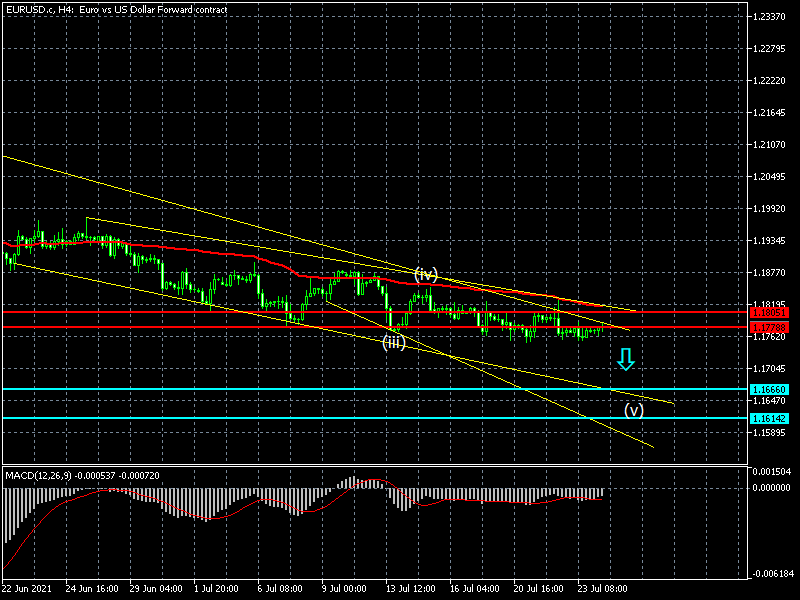Click the cyan 1.16660 price tag

[x=767, y=389]
